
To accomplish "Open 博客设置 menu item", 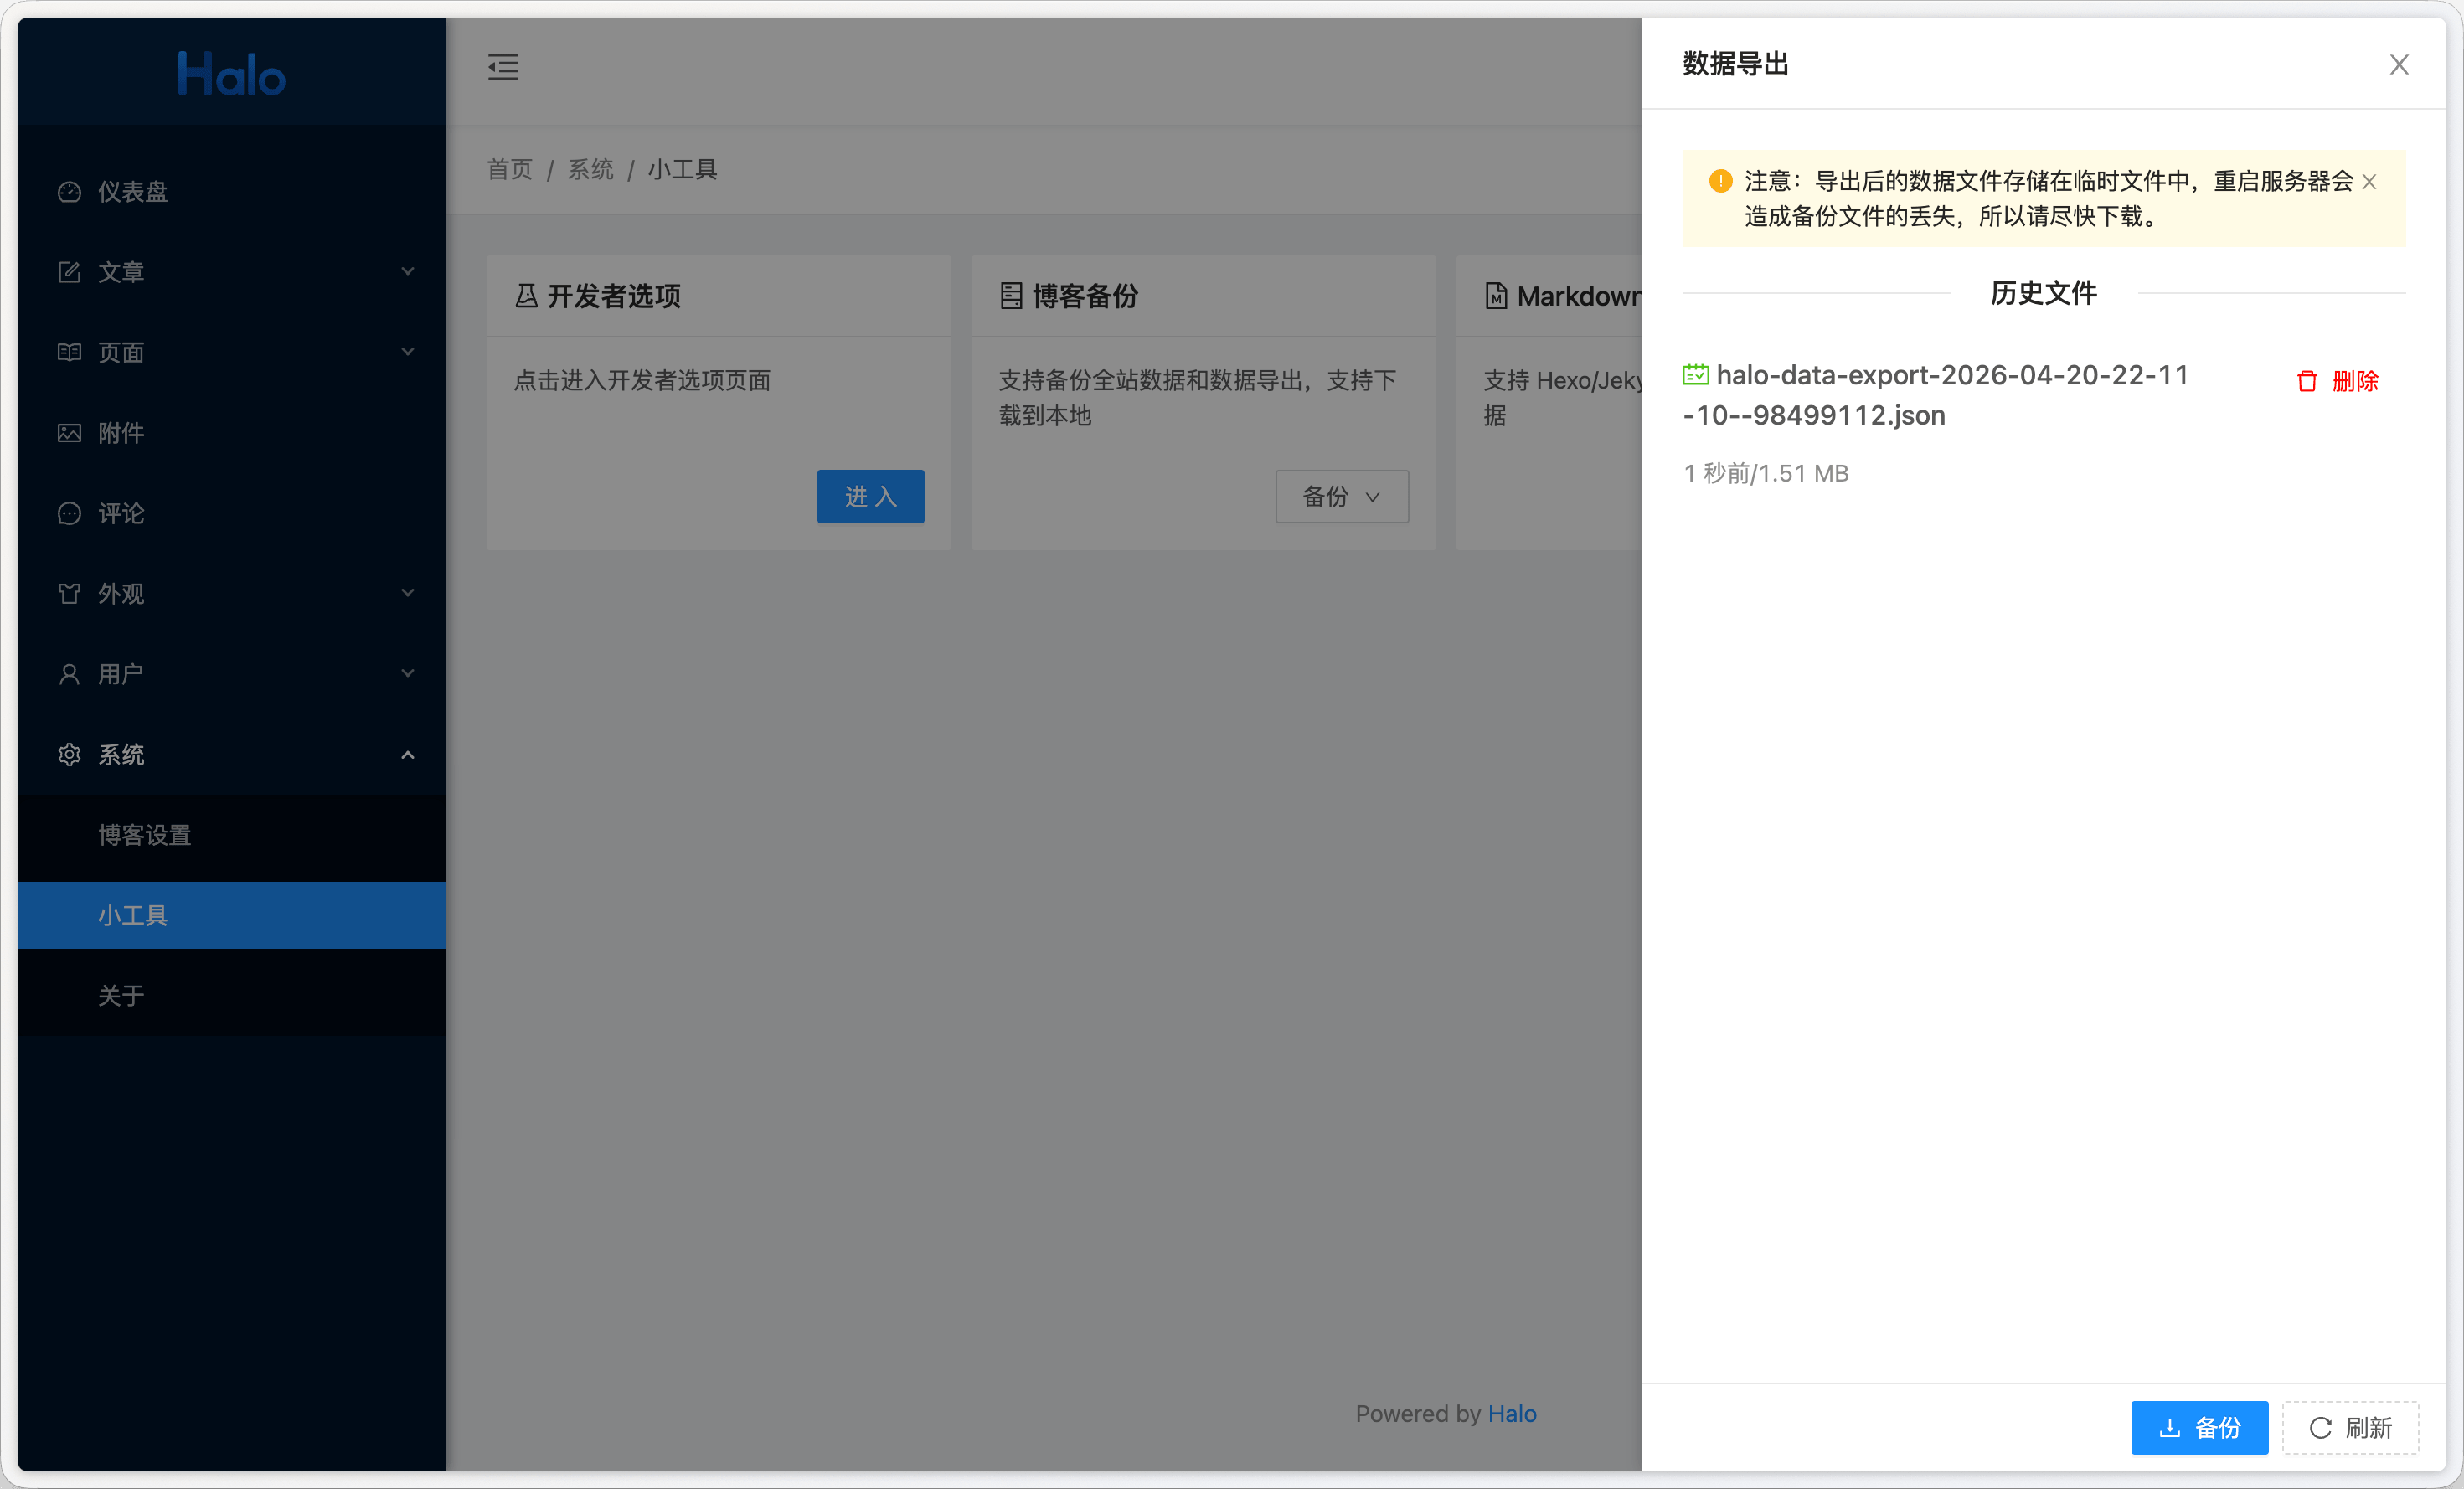I will pyautogui.click(x=145, y=834).
